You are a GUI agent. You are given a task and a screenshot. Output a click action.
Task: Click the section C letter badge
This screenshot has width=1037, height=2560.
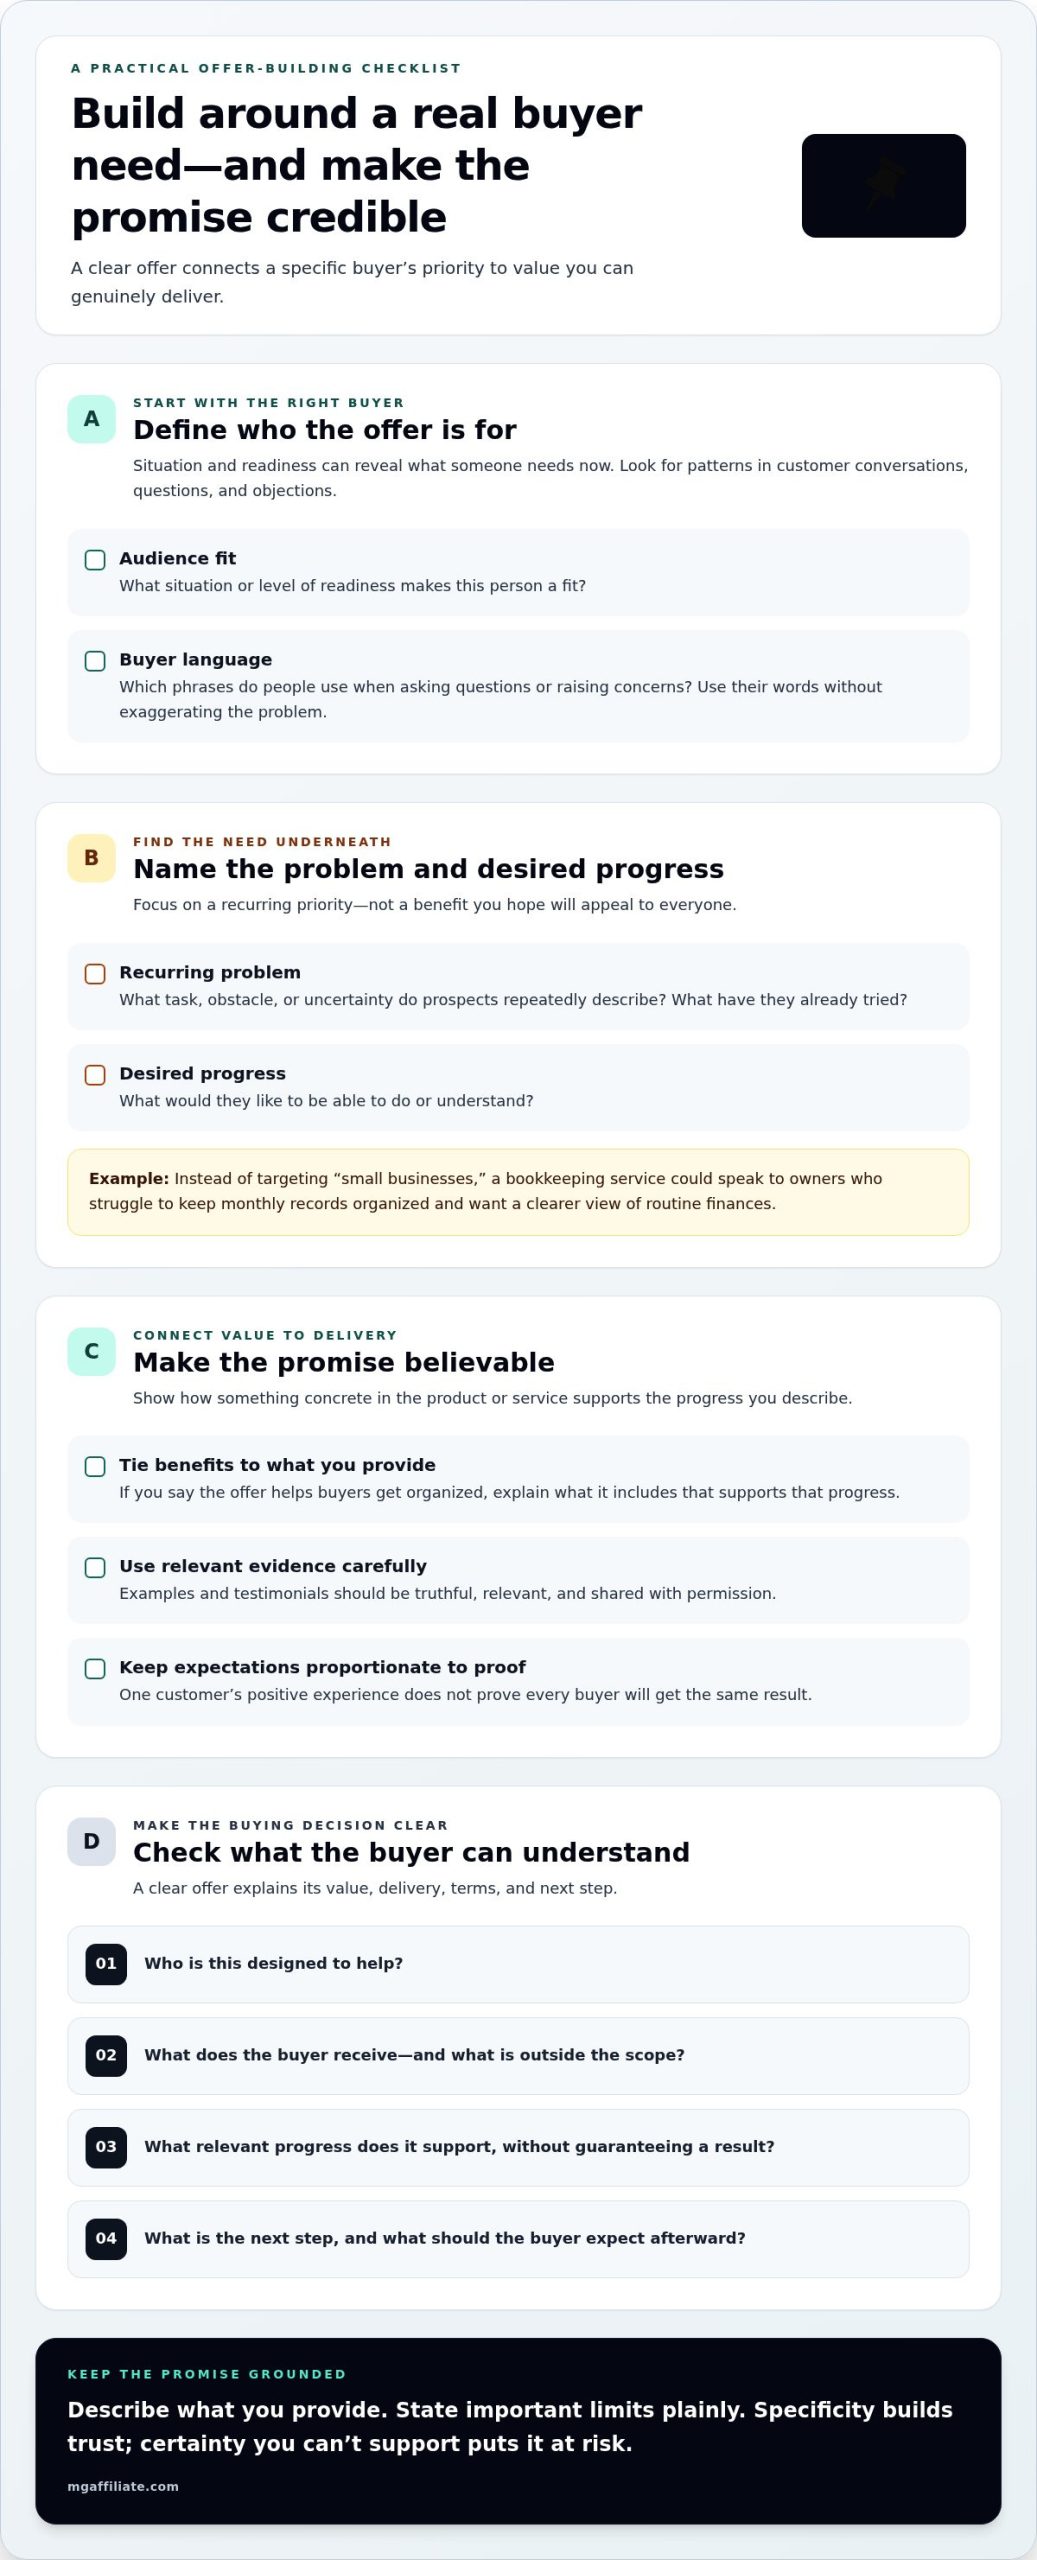pos(91,1352)
